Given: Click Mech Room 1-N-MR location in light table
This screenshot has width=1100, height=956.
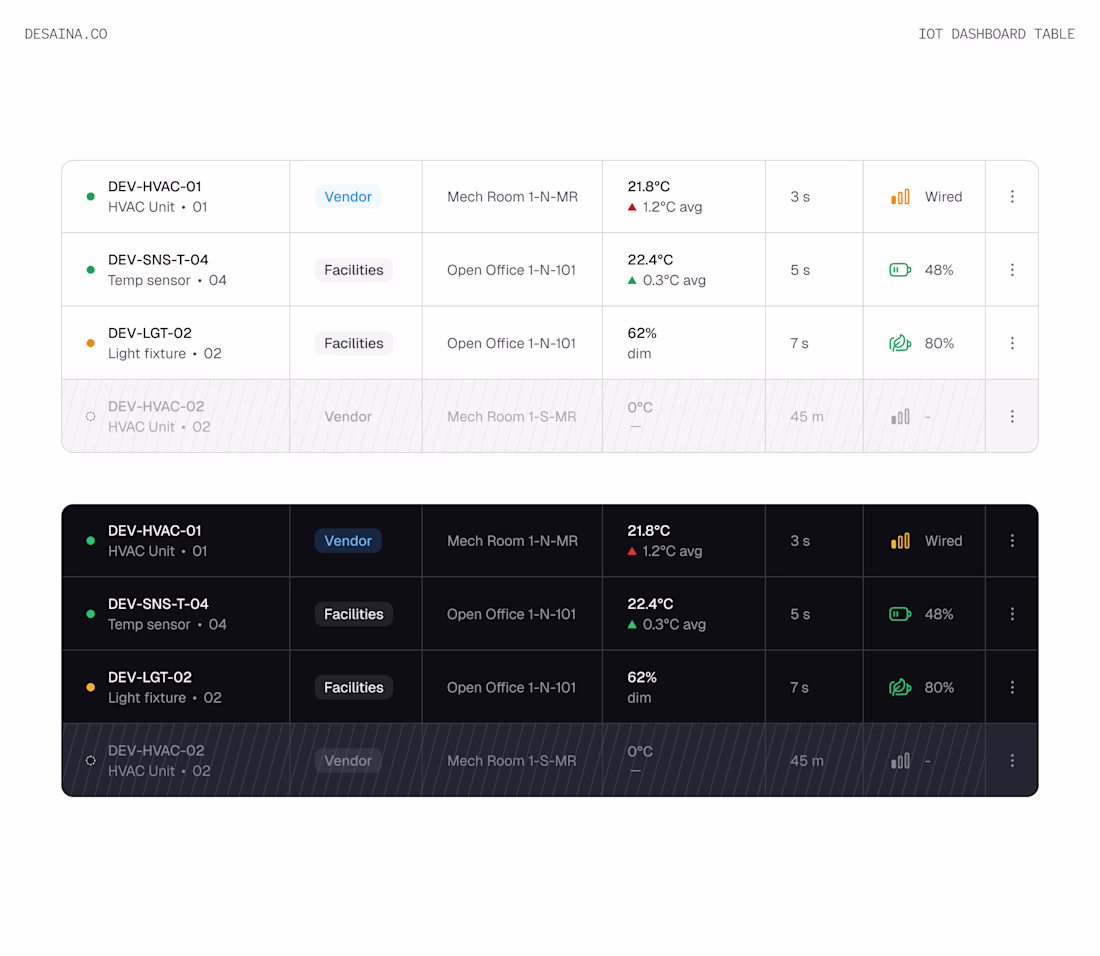Looking at the screenshot, I should point(512,196).
